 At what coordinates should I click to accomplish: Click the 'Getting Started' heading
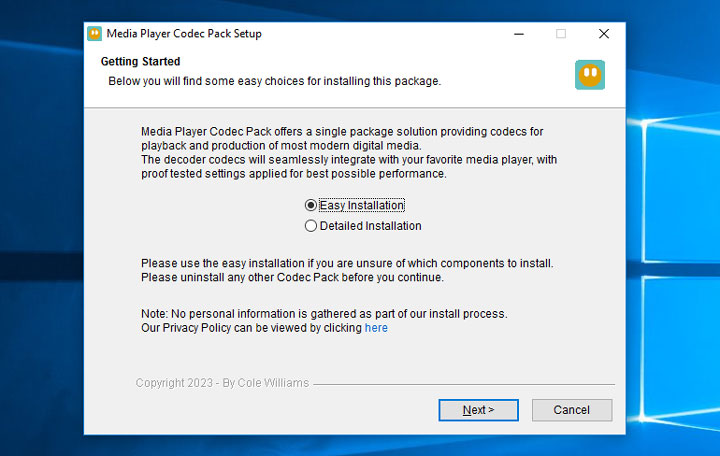click(x=140, y=62)
